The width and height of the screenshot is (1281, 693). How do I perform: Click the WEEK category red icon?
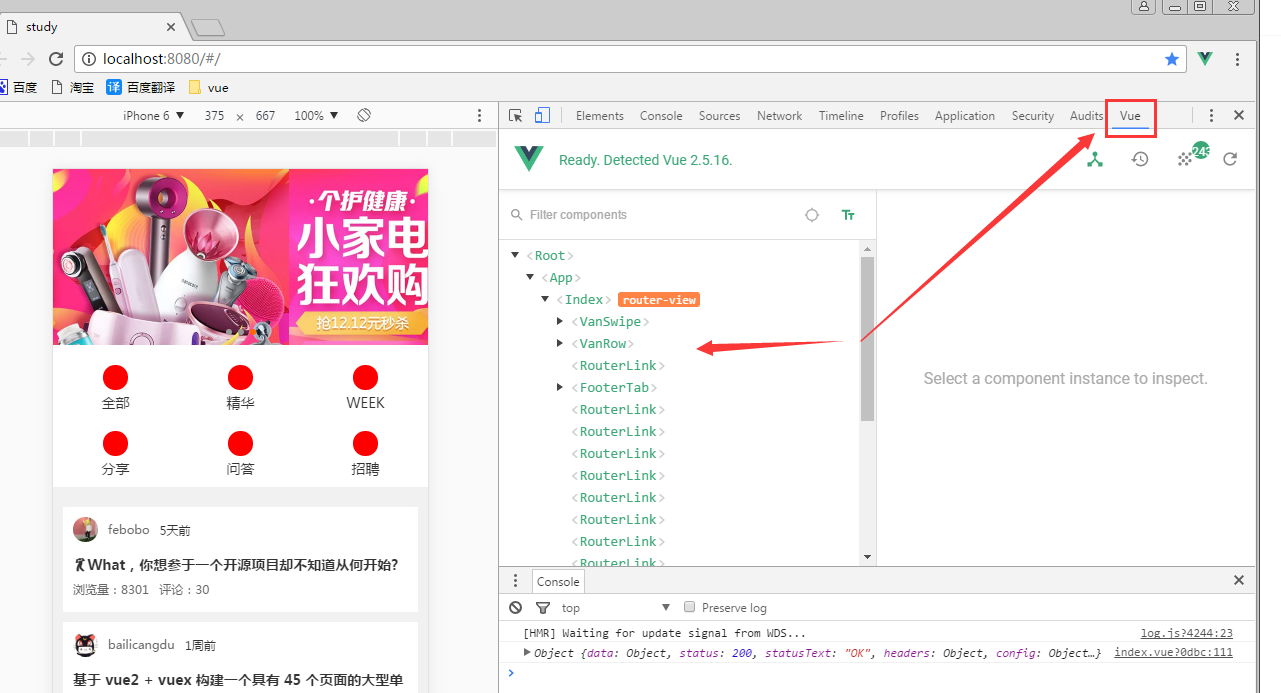coord(365,378)
